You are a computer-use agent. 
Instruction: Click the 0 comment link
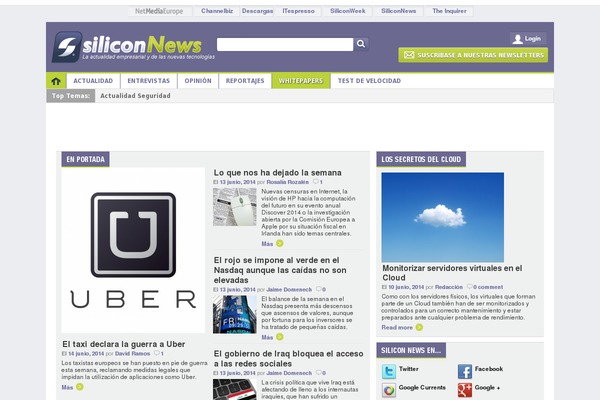[488, 287]
